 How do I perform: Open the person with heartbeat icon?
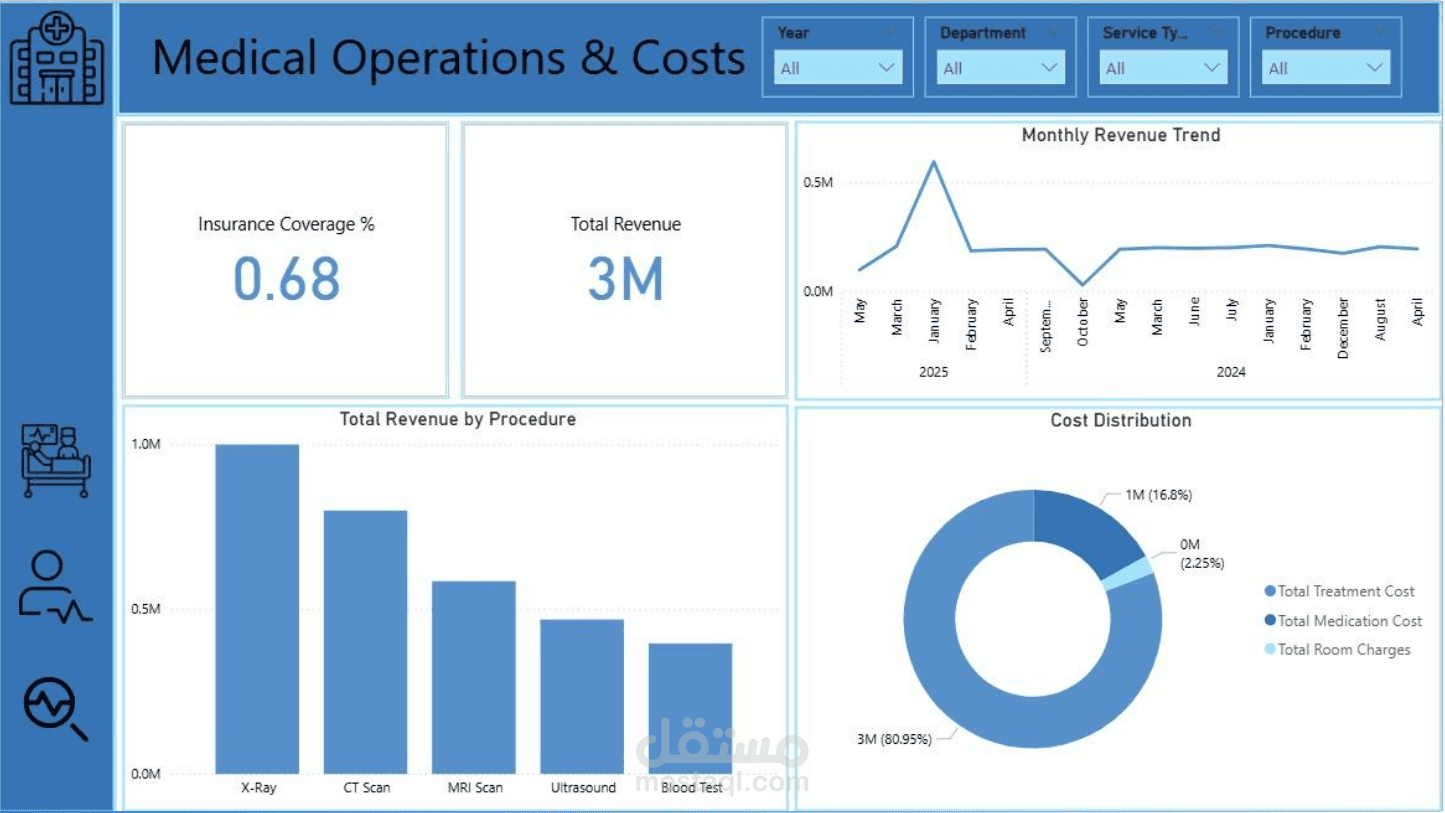55,587
